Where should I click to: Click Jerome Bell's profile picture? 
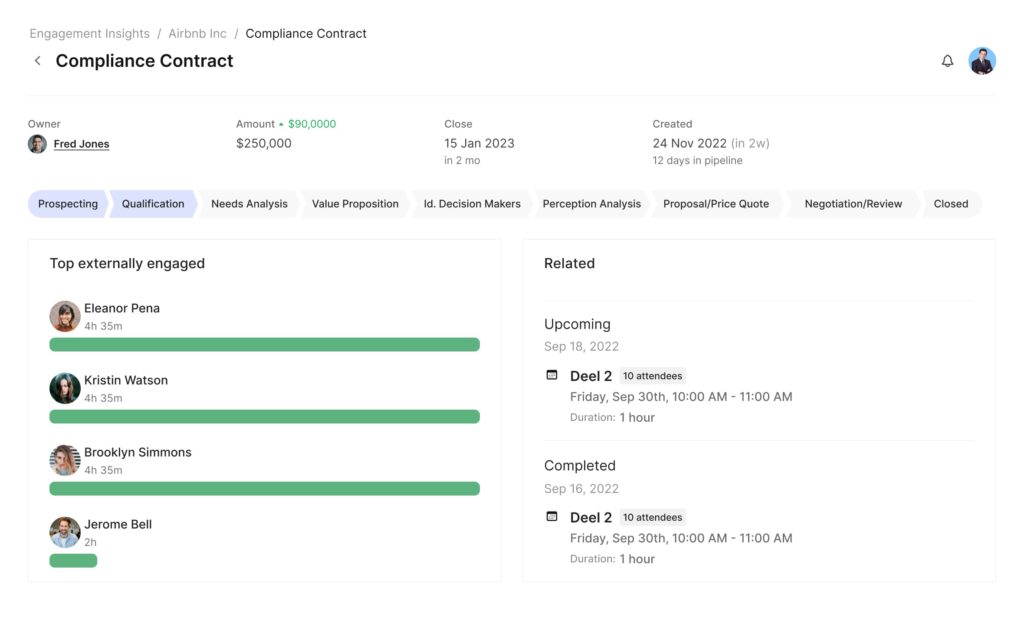point(65,532)
